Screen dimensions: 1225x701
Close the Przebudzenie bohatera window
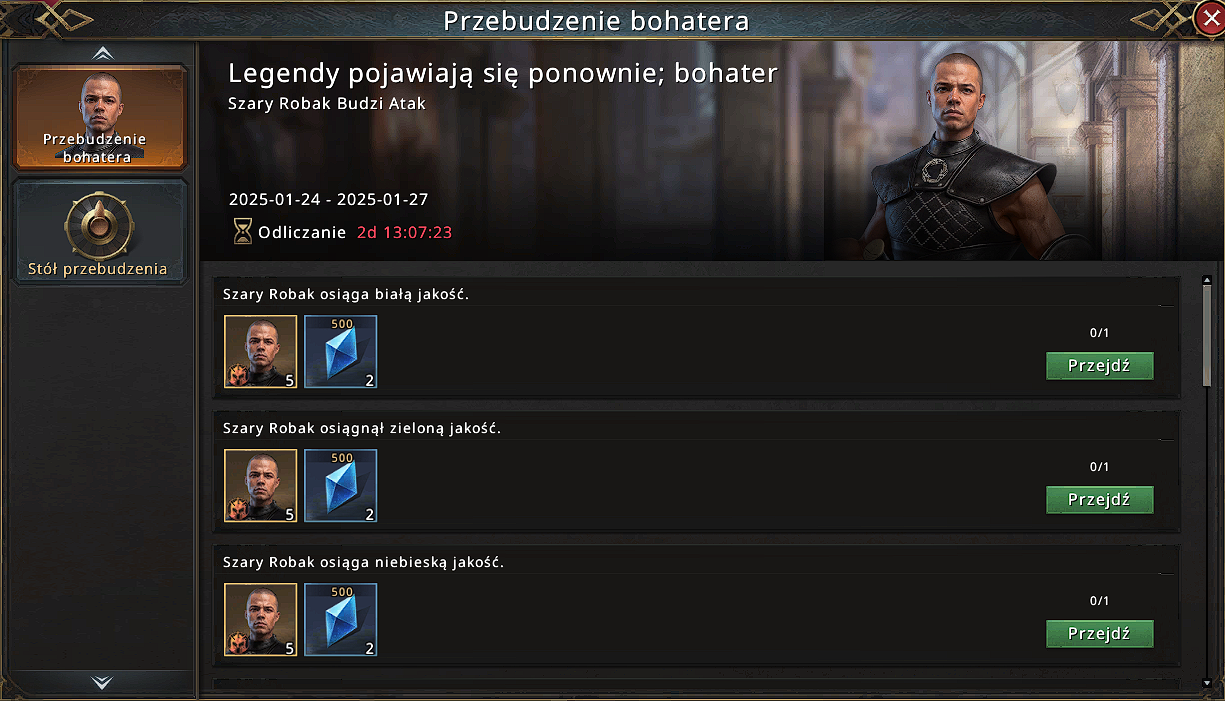pyautogui.click(x=1208, y=18)
